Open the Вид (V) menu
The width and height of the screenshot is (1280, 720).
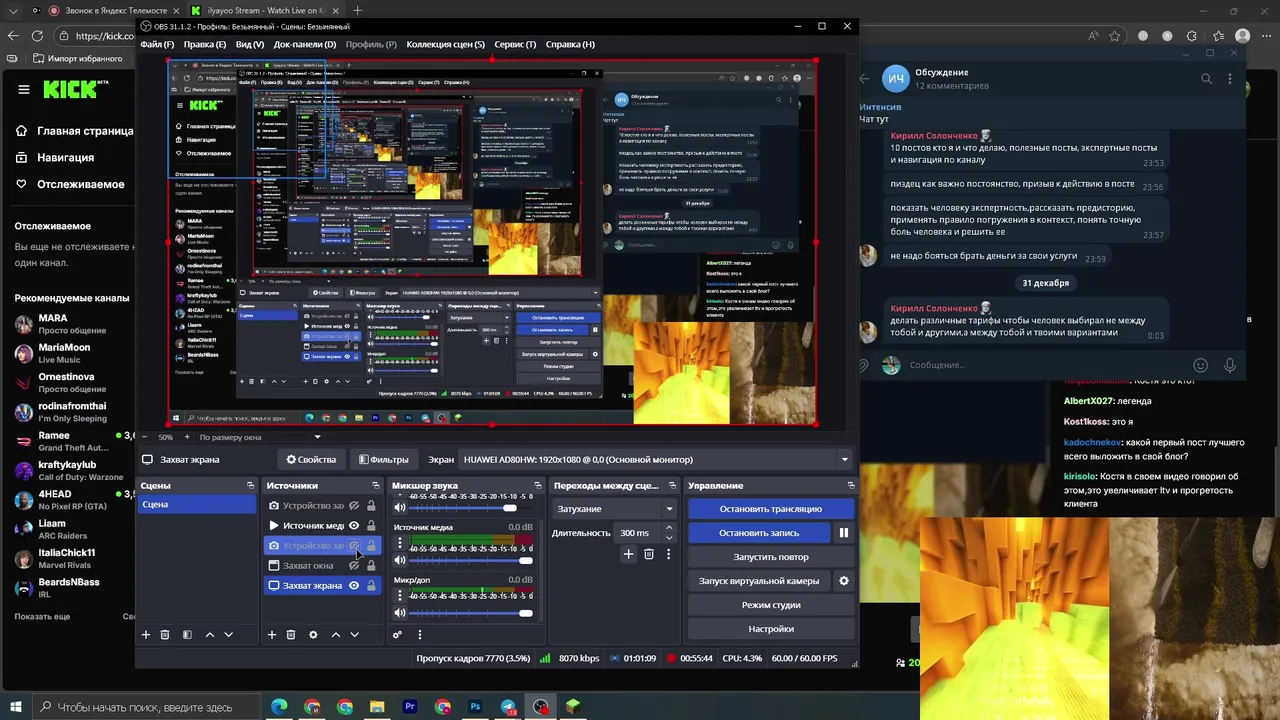pyautogui.click(x=250, y=44)
